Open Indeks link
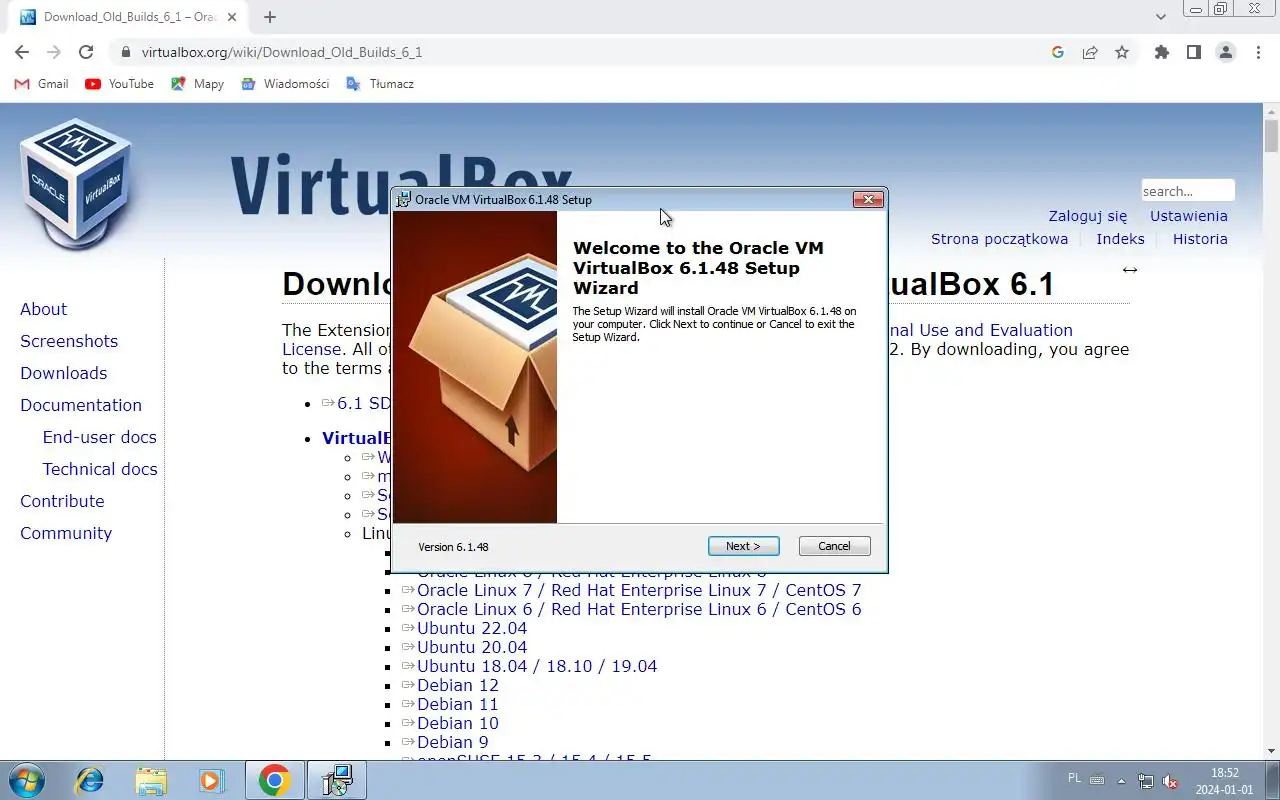Screen dimensions: 1280x800 click(x=1120, y=239)
